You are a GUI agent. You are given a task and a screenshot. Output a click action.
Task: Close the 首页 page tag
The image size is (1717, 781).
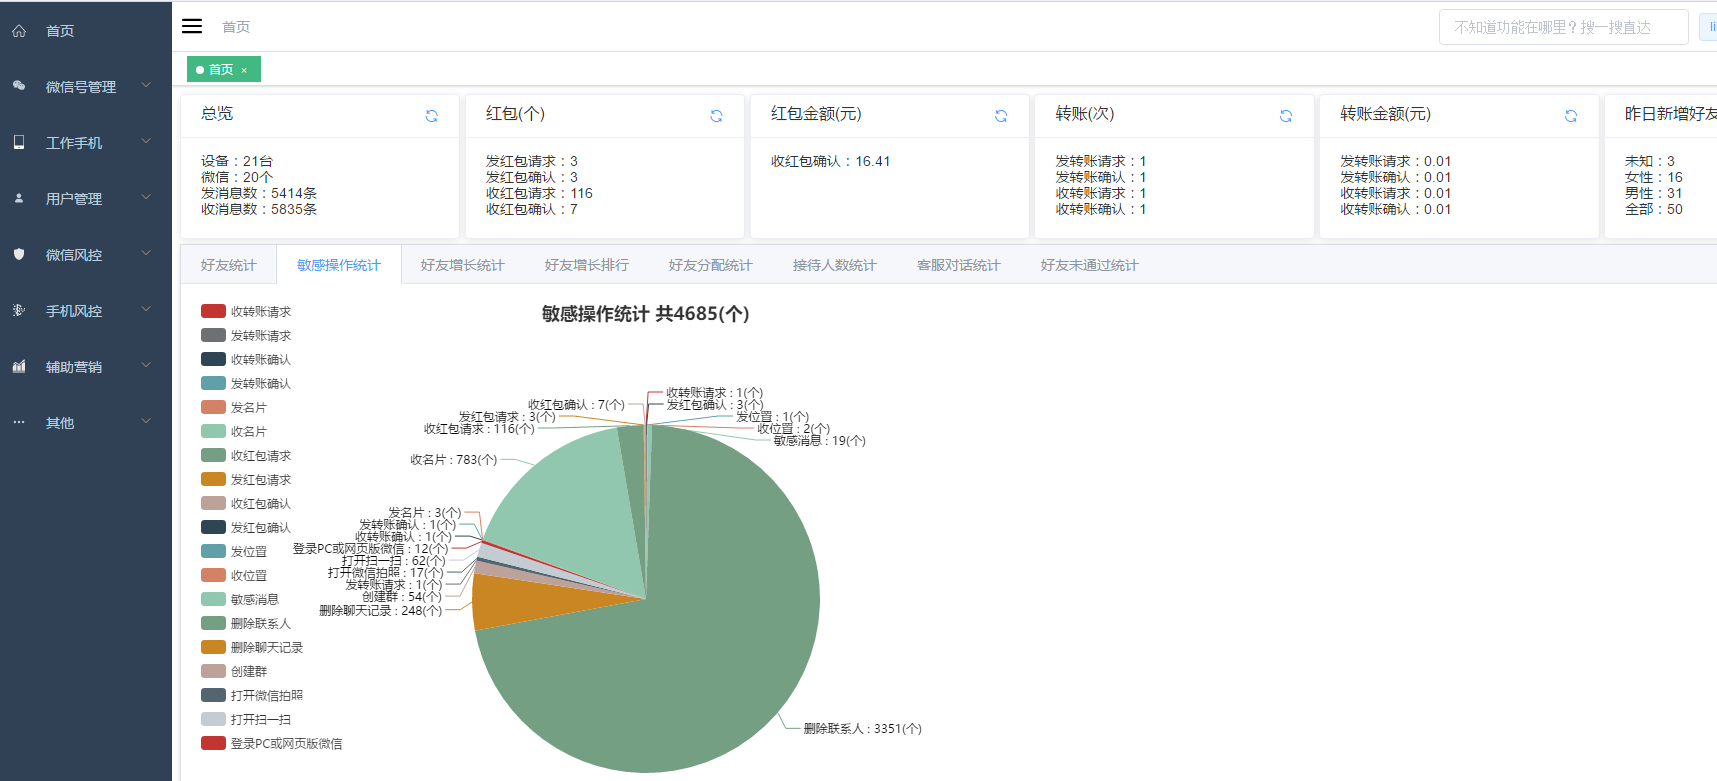point(244,70)
